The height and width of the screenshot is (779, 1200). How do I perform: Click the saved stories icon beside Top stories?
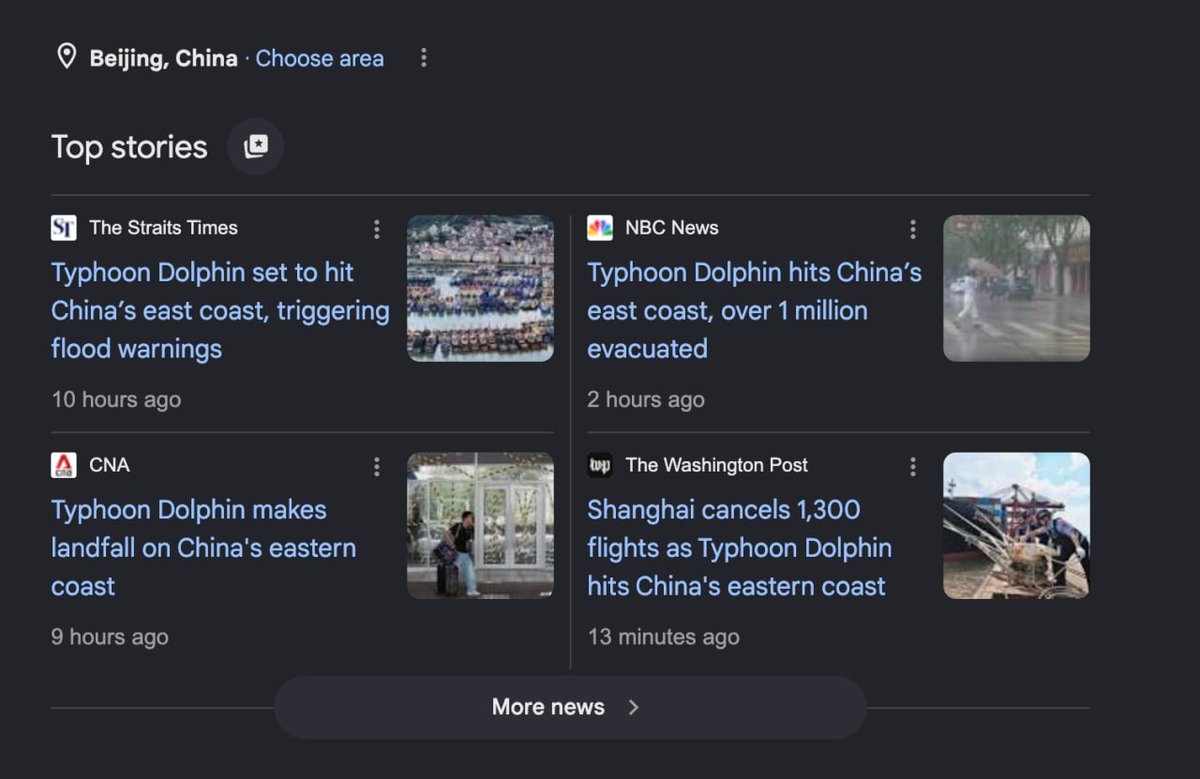[256, 147]
